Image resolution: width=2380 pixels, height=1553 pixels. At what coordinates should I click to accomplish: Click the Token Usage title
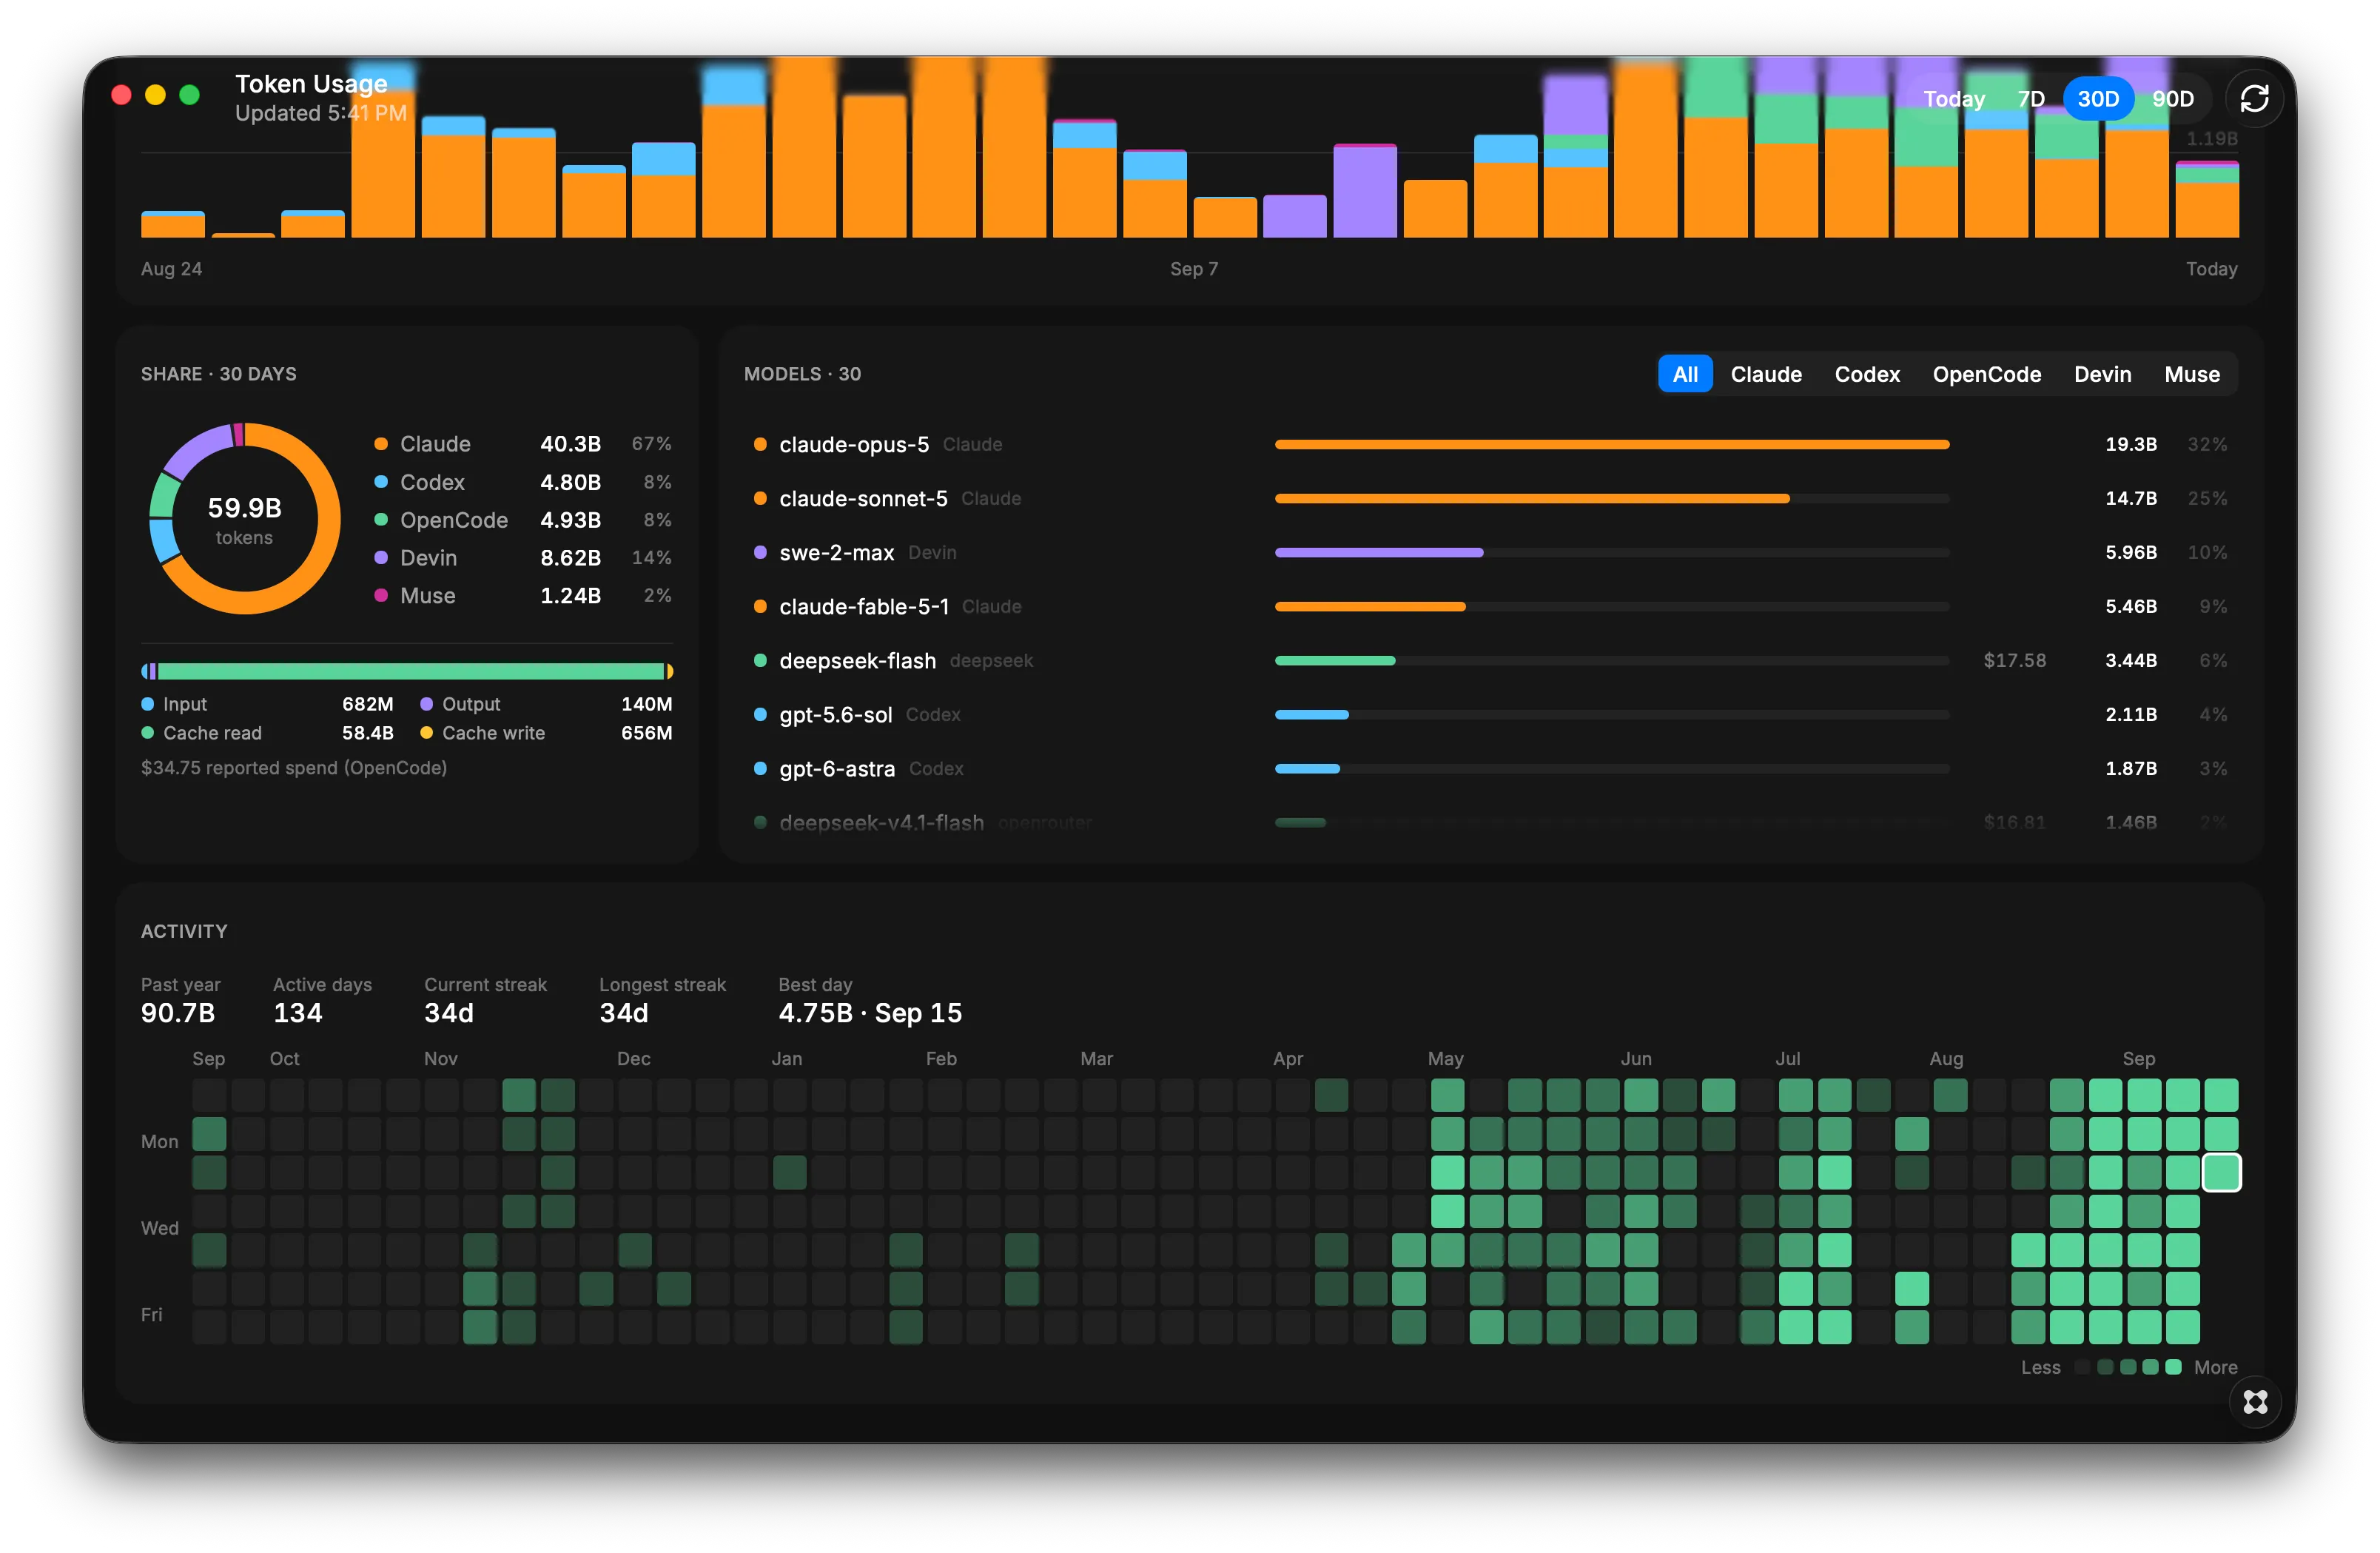pyautogui.click(x=311, y=83)
